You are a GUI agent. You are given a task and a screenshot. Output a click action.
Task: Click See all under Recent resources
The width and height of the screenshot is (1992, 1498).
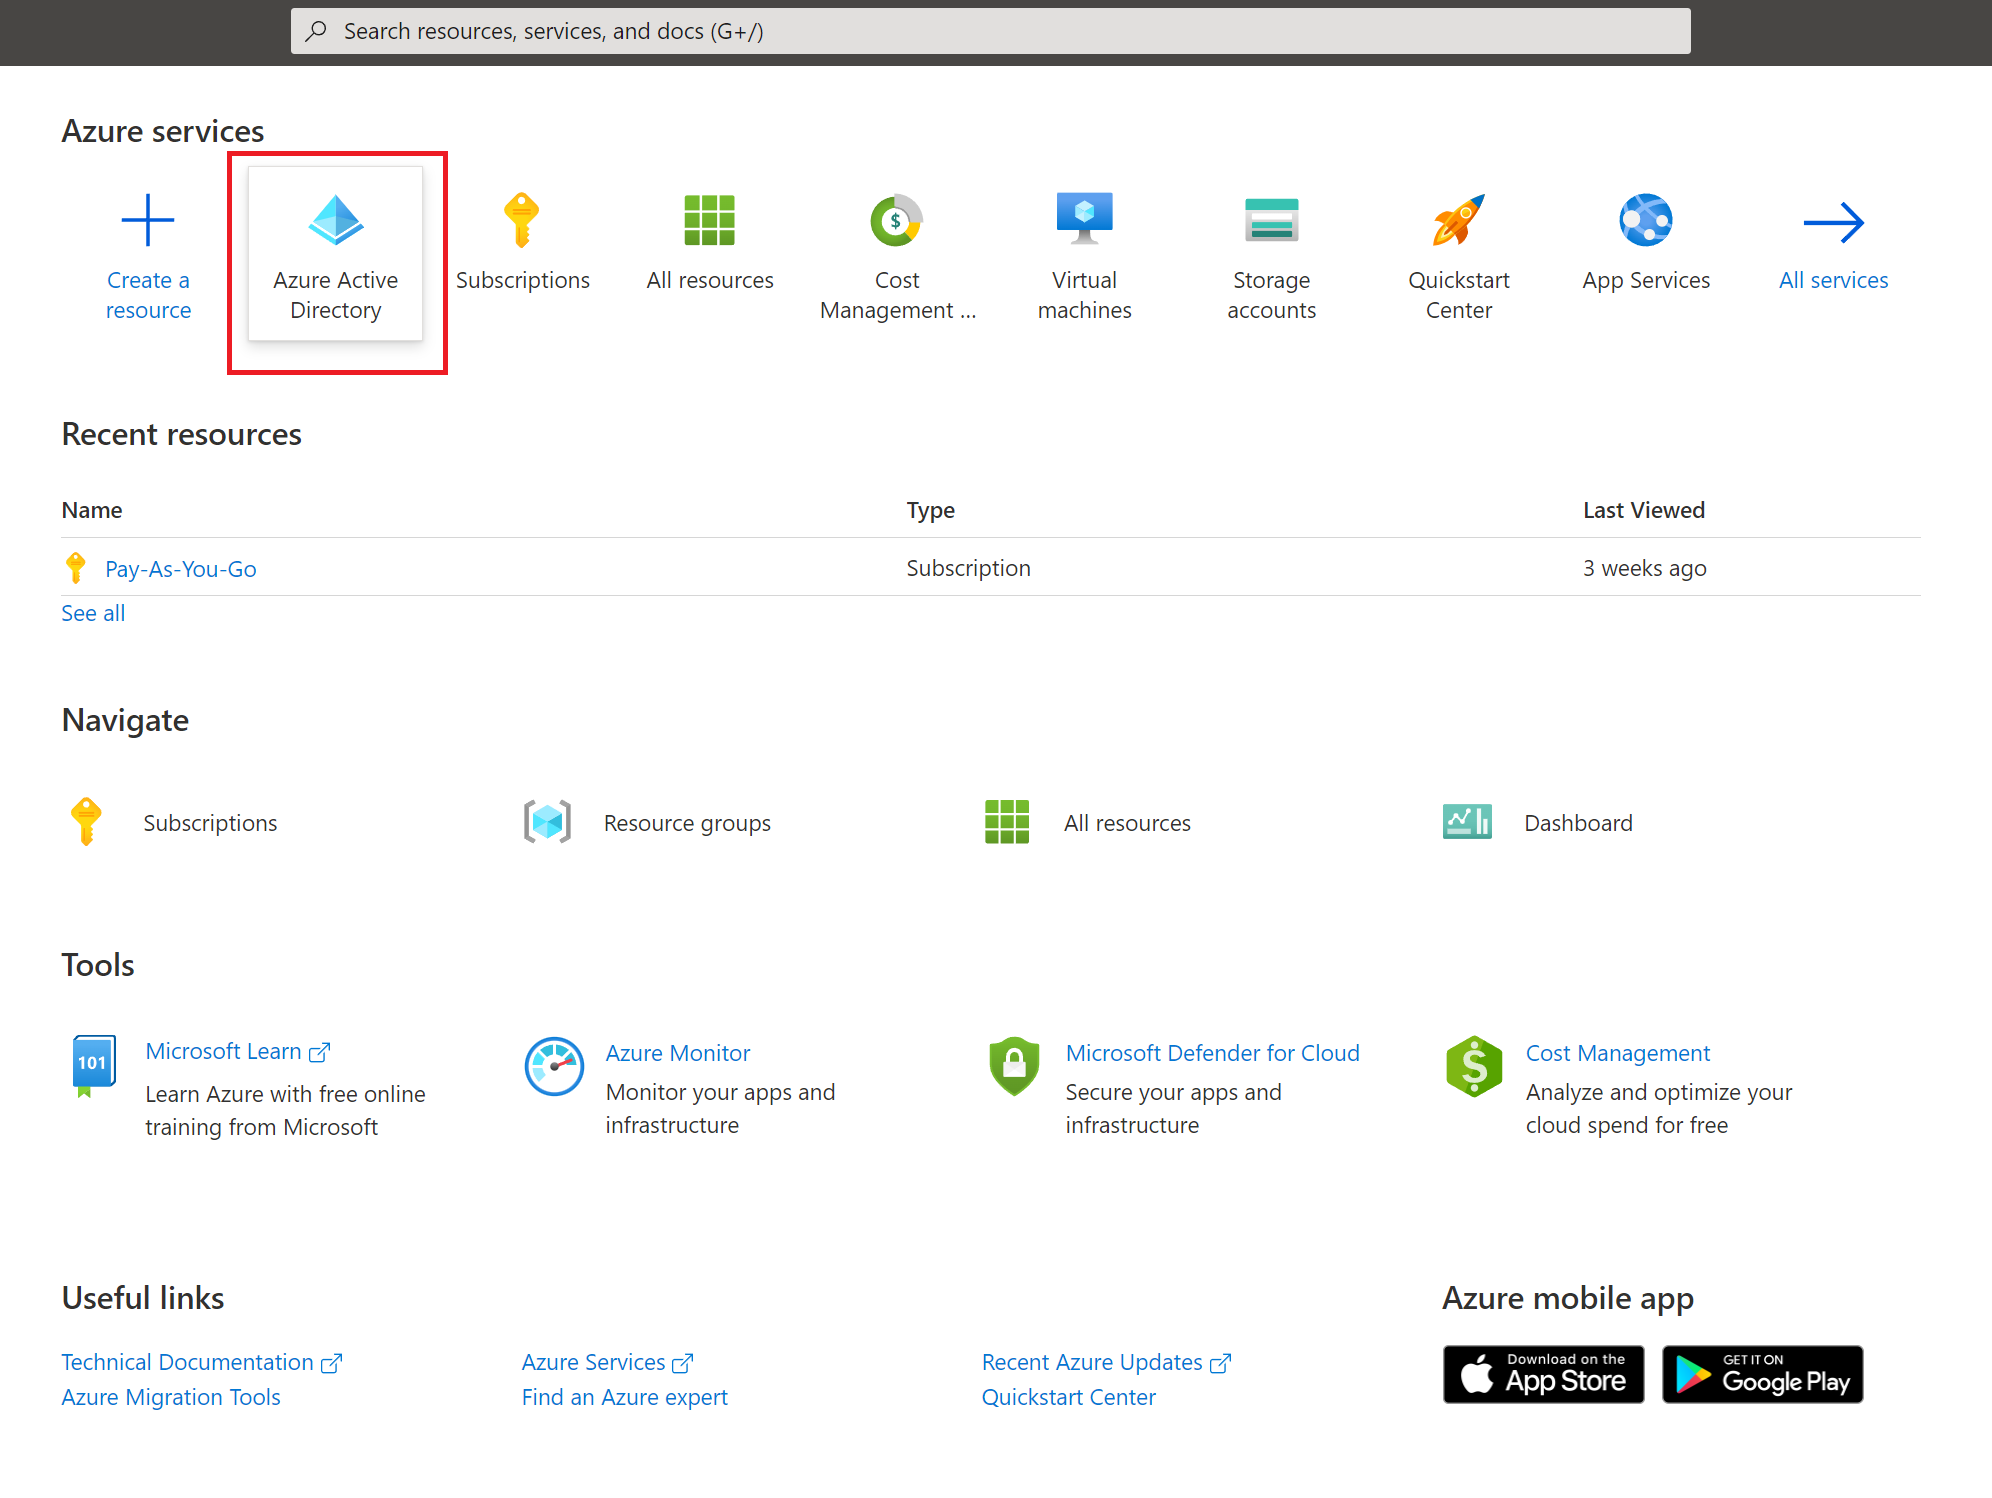(x=93, y=613)
